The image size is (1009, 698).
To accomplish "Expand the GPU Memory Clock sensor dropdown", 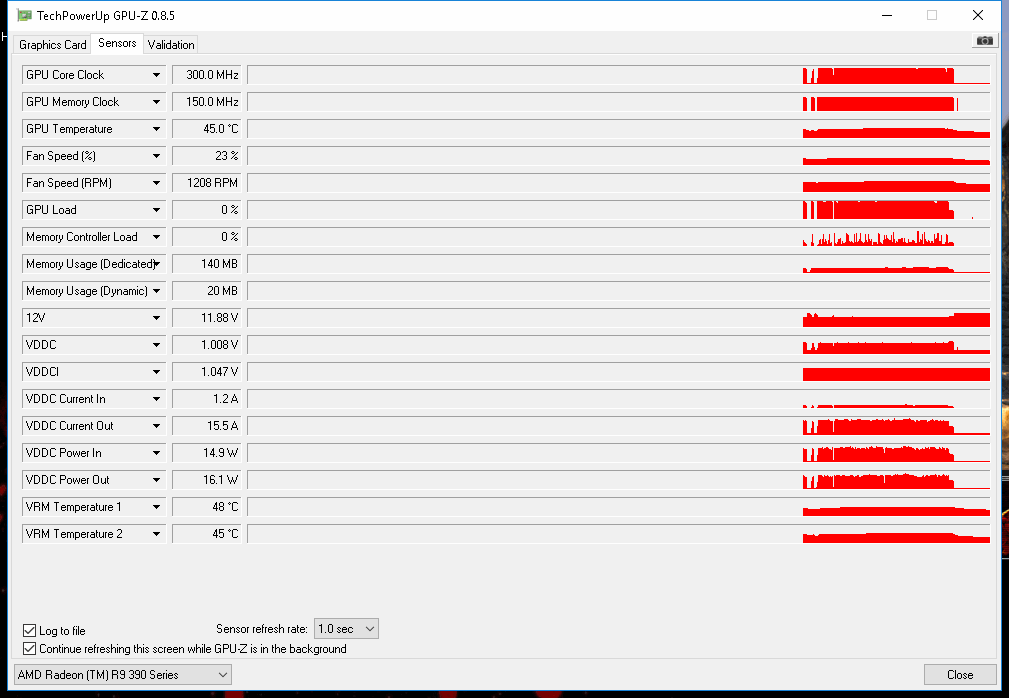I will coord(156,102).
